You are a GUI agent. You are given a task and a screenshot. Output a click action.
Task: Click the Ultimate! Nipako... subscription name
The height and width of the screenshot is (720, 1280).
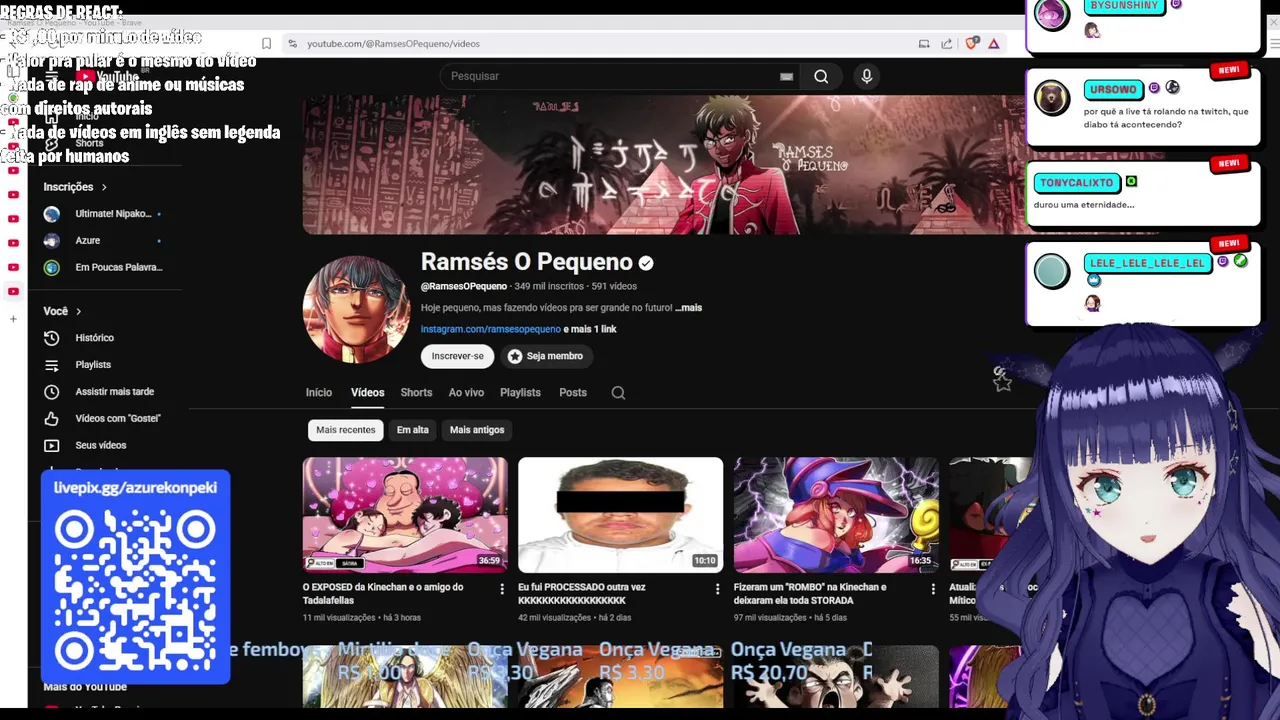pyautogui.click(x=113, y=214)
